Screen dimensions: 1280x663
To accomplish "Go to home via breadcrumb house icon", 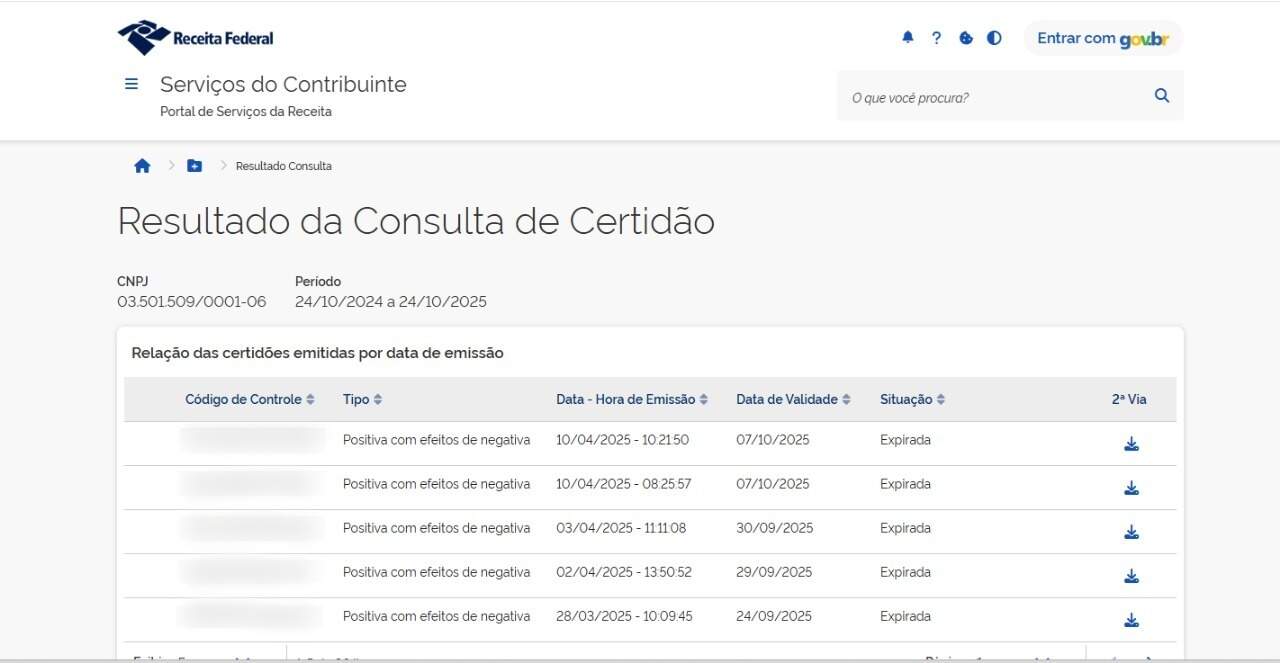I will tap(142, 166).
